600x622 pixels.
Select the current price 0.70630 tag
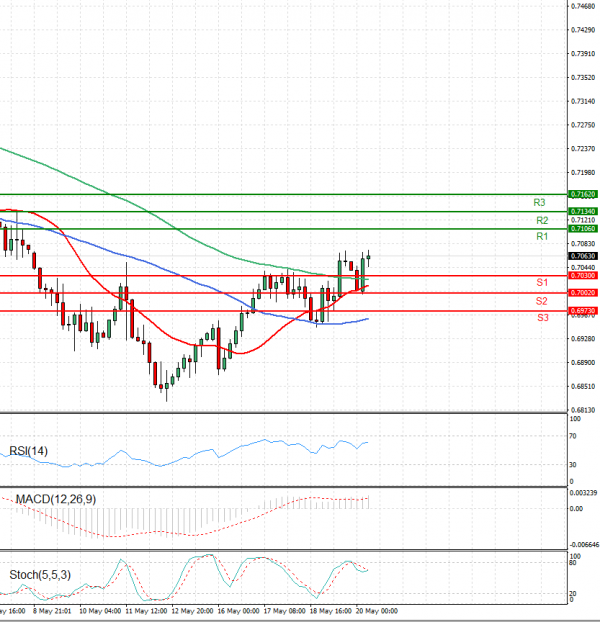coord(583,256)
